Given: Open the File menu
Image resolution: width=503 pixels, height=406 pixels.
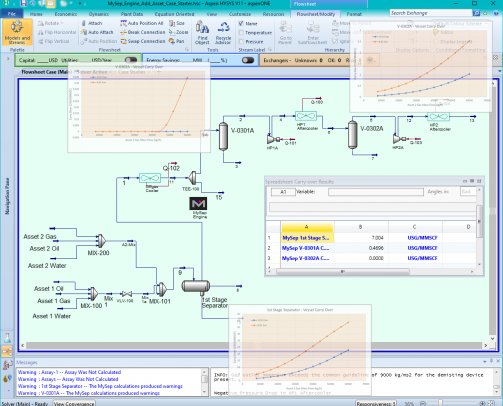Looking at the screenshot, I should 12,14.
